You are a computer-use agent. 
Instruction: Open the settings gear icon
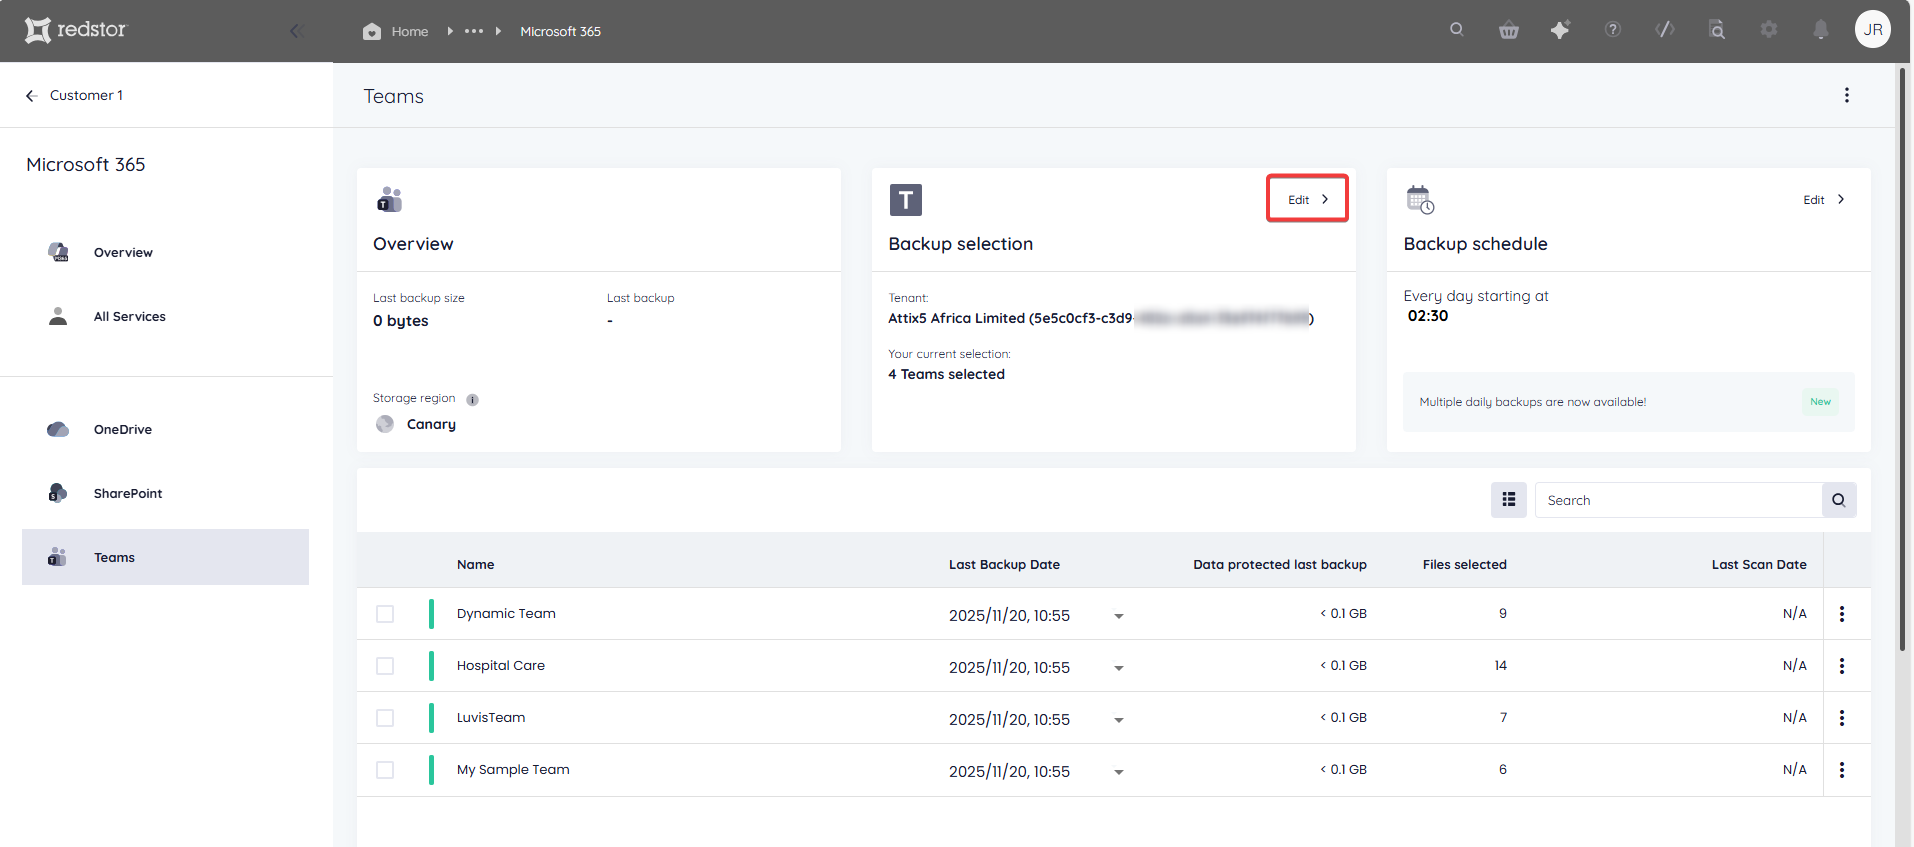[x=1769, y=30]
